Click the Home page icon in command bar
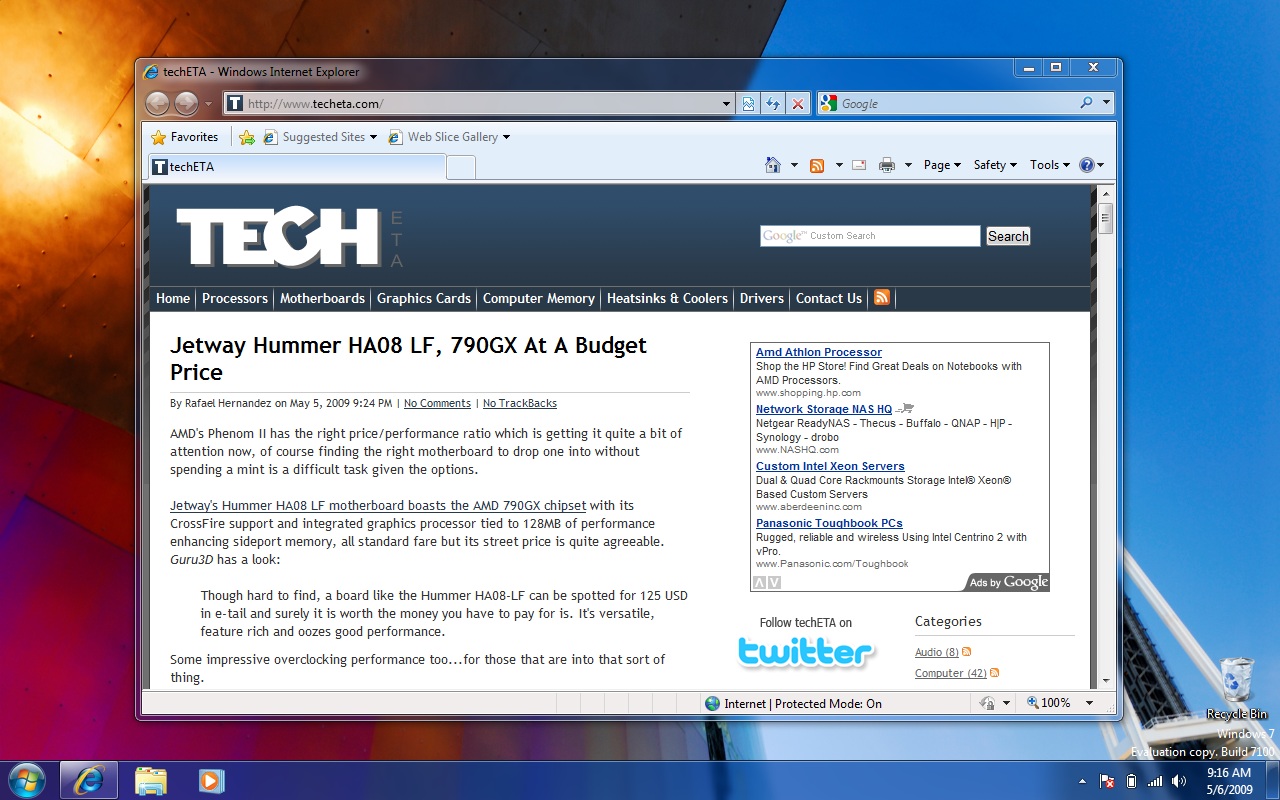Screen dimensions: 1280x800 pos(772,165)
